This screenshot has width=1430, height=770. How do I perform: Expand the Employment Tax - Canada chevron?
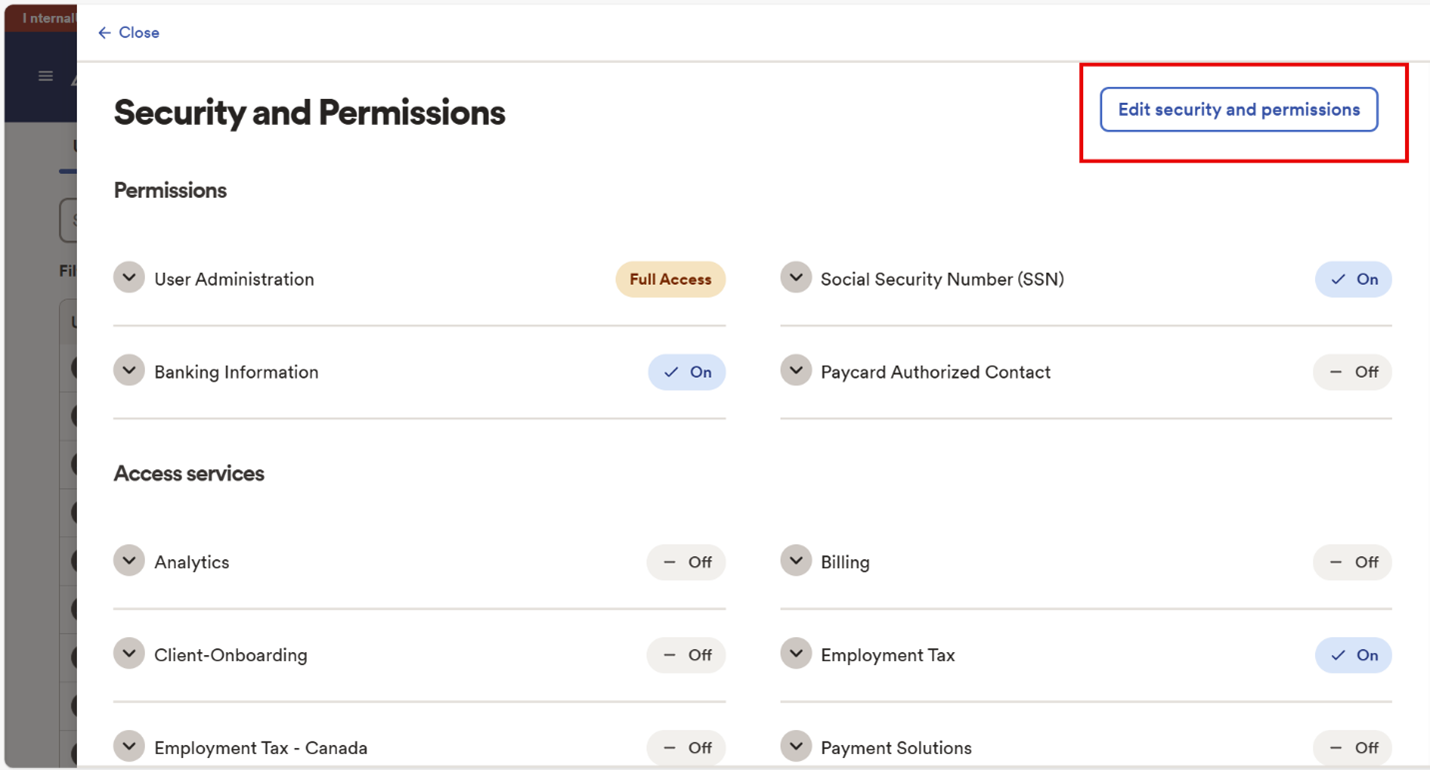[129, 747]
